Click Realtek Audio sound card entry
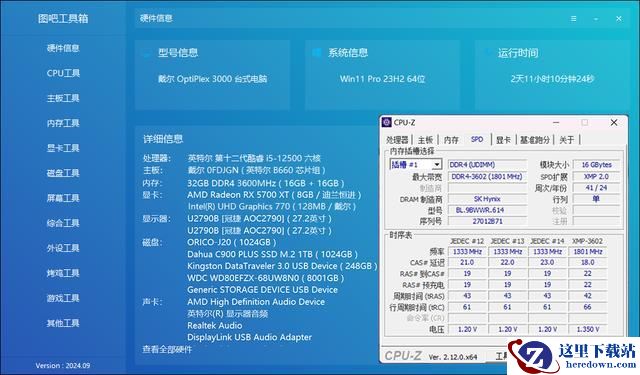The image size is (640, 375). [x=214, y=326]
